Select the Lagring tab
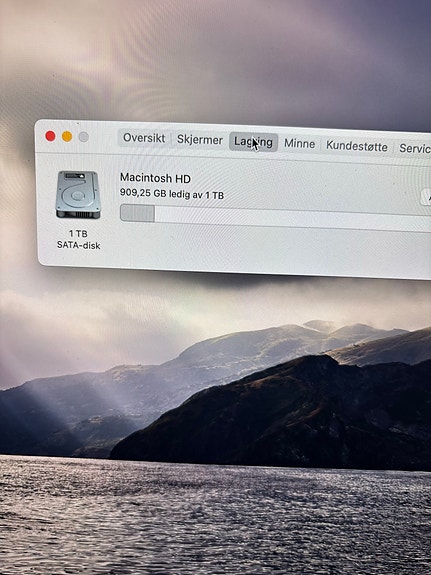431x575 pixels. click(253, 142)
